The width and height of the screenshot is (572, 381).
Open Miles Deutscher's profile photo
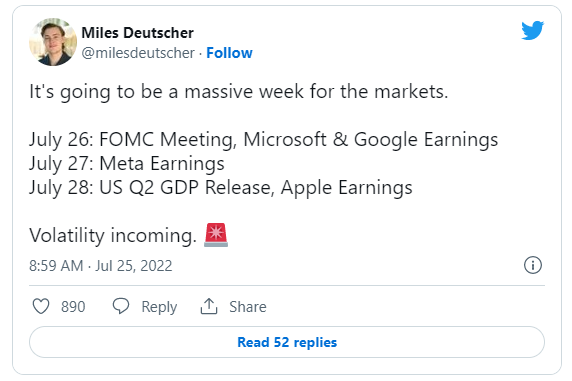click(53, 42)
